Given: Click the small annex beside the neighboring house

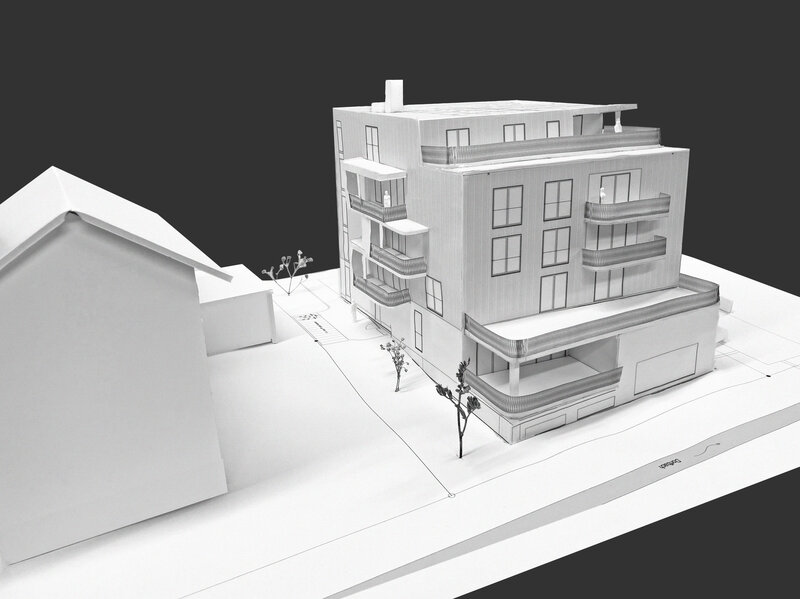Looking at the screenshot, I should pyautogui.click(x=238, y=311).
